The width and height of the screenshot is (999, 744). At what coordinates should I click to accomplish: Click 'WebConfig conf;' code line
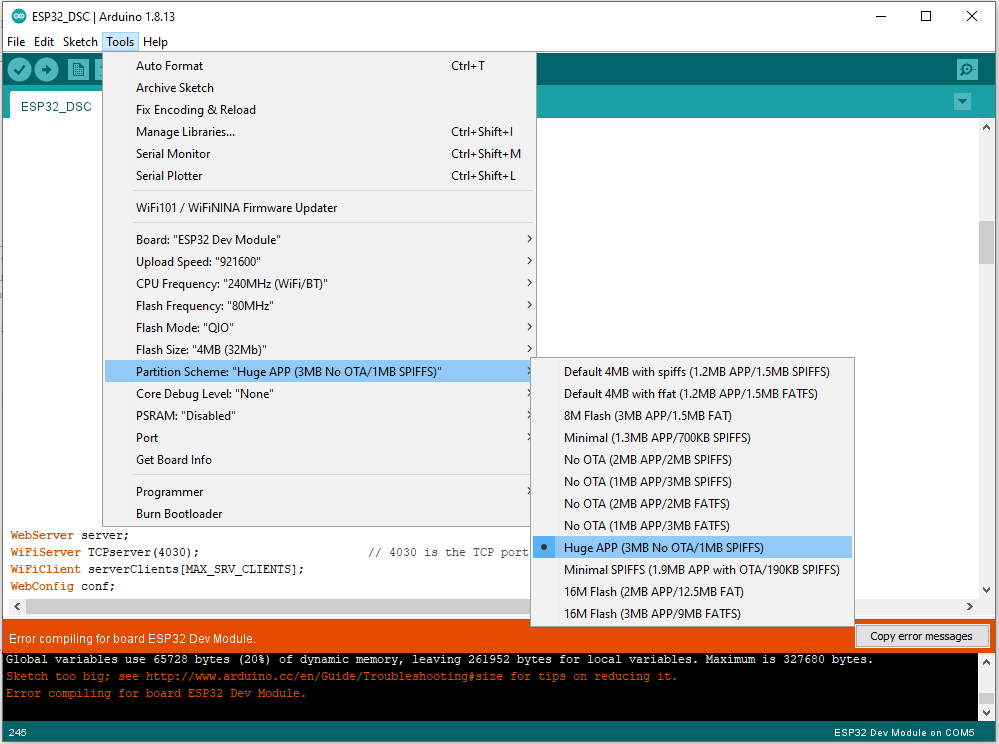(62, 586)
